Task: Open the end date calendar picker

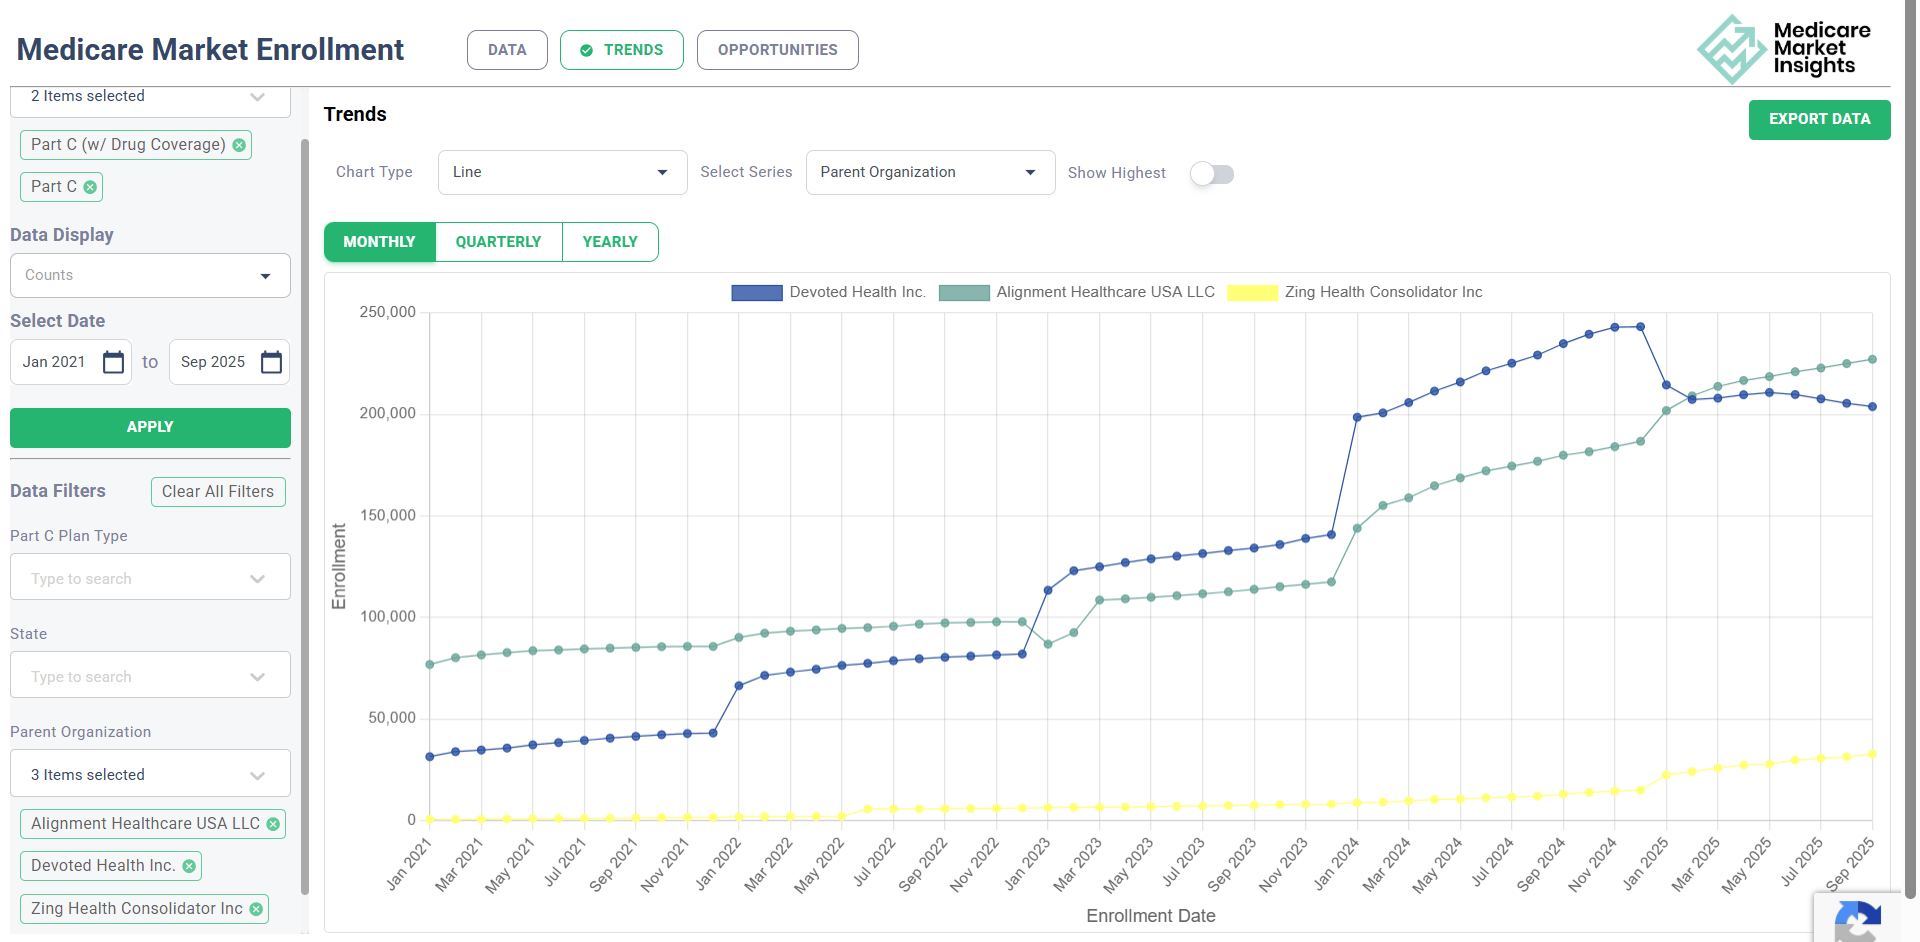Action: pos(271,362)
